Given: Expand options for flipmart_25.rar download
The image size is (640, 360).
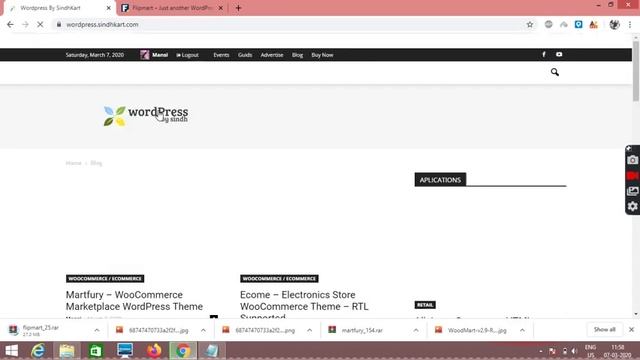Looking at the screenshot, I should (x=97, y=330).
